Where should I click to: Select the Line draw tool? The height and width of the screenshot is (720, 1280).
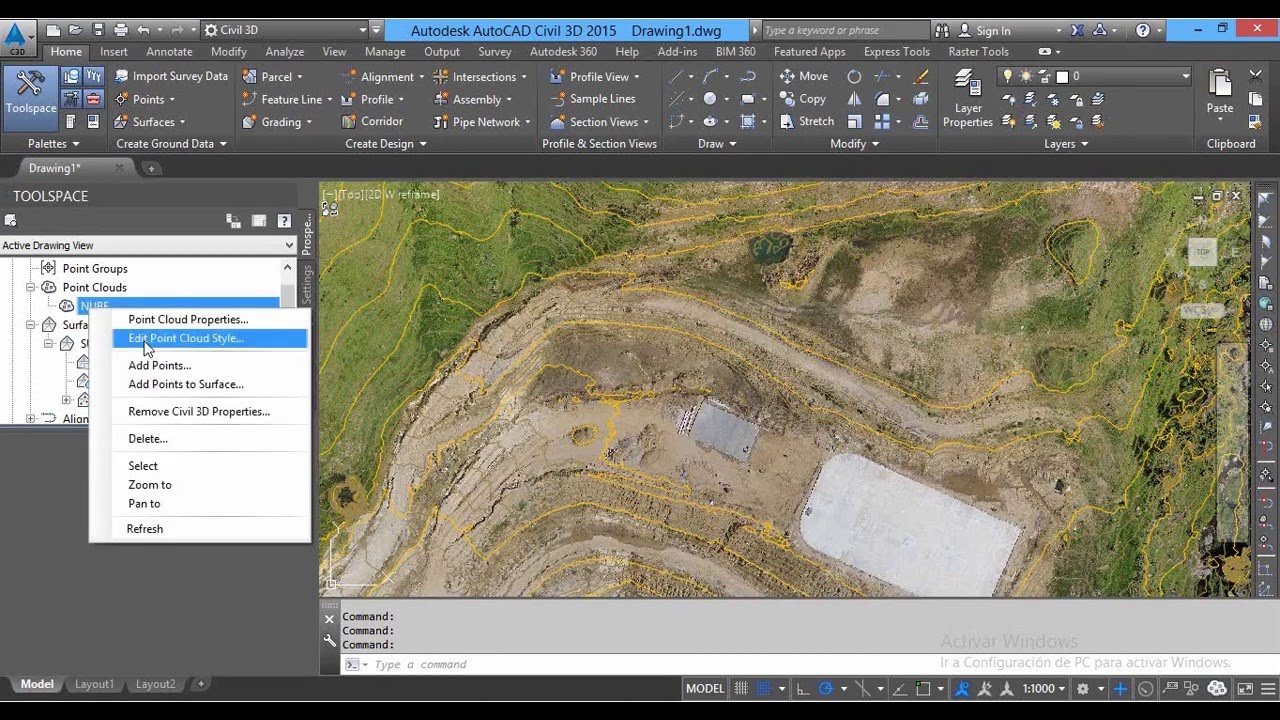tap(677, 76)
